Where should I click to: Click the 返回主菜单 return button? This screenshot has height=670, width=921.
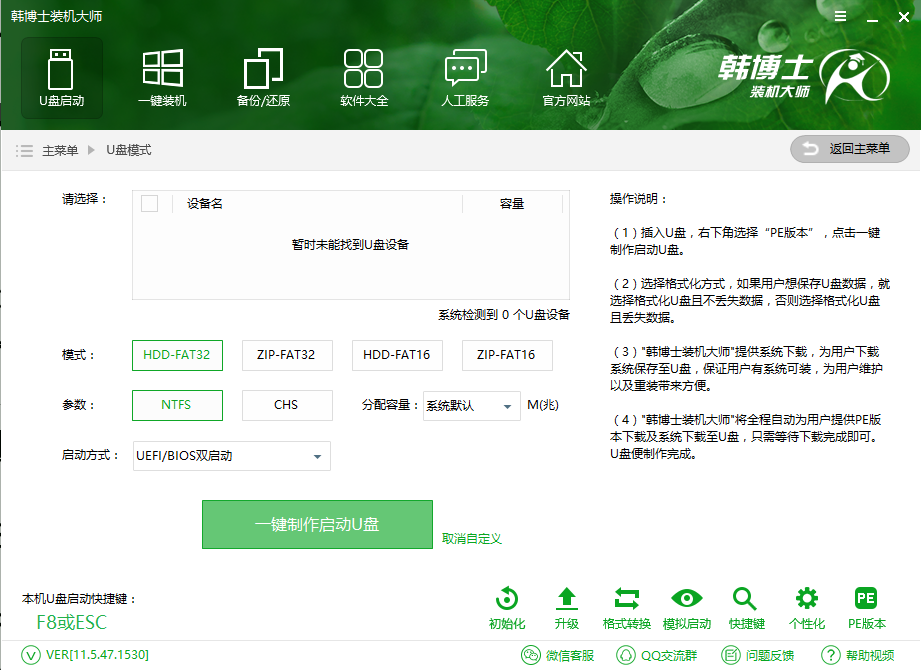coord(849,148)
